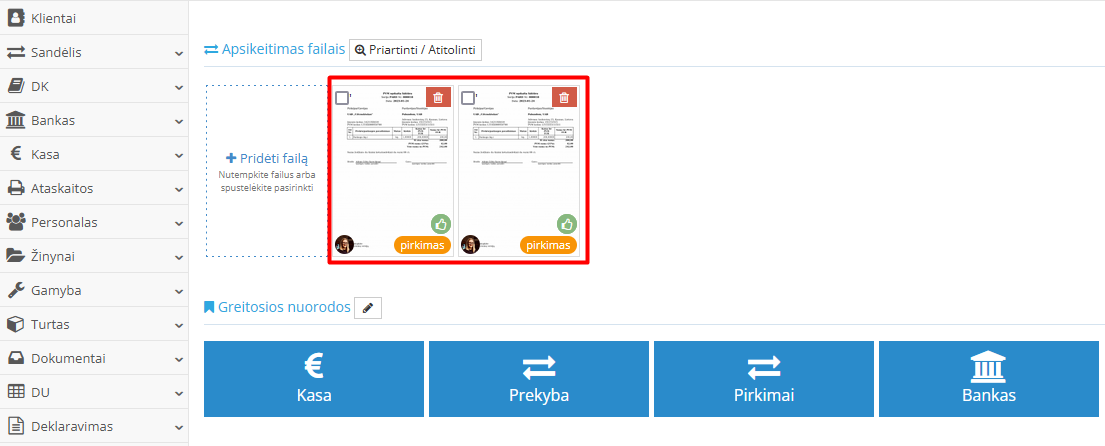Screen dimensions: 1105x446
Task: Click orange pirkimas tag on first document
Action: point(422,245)
